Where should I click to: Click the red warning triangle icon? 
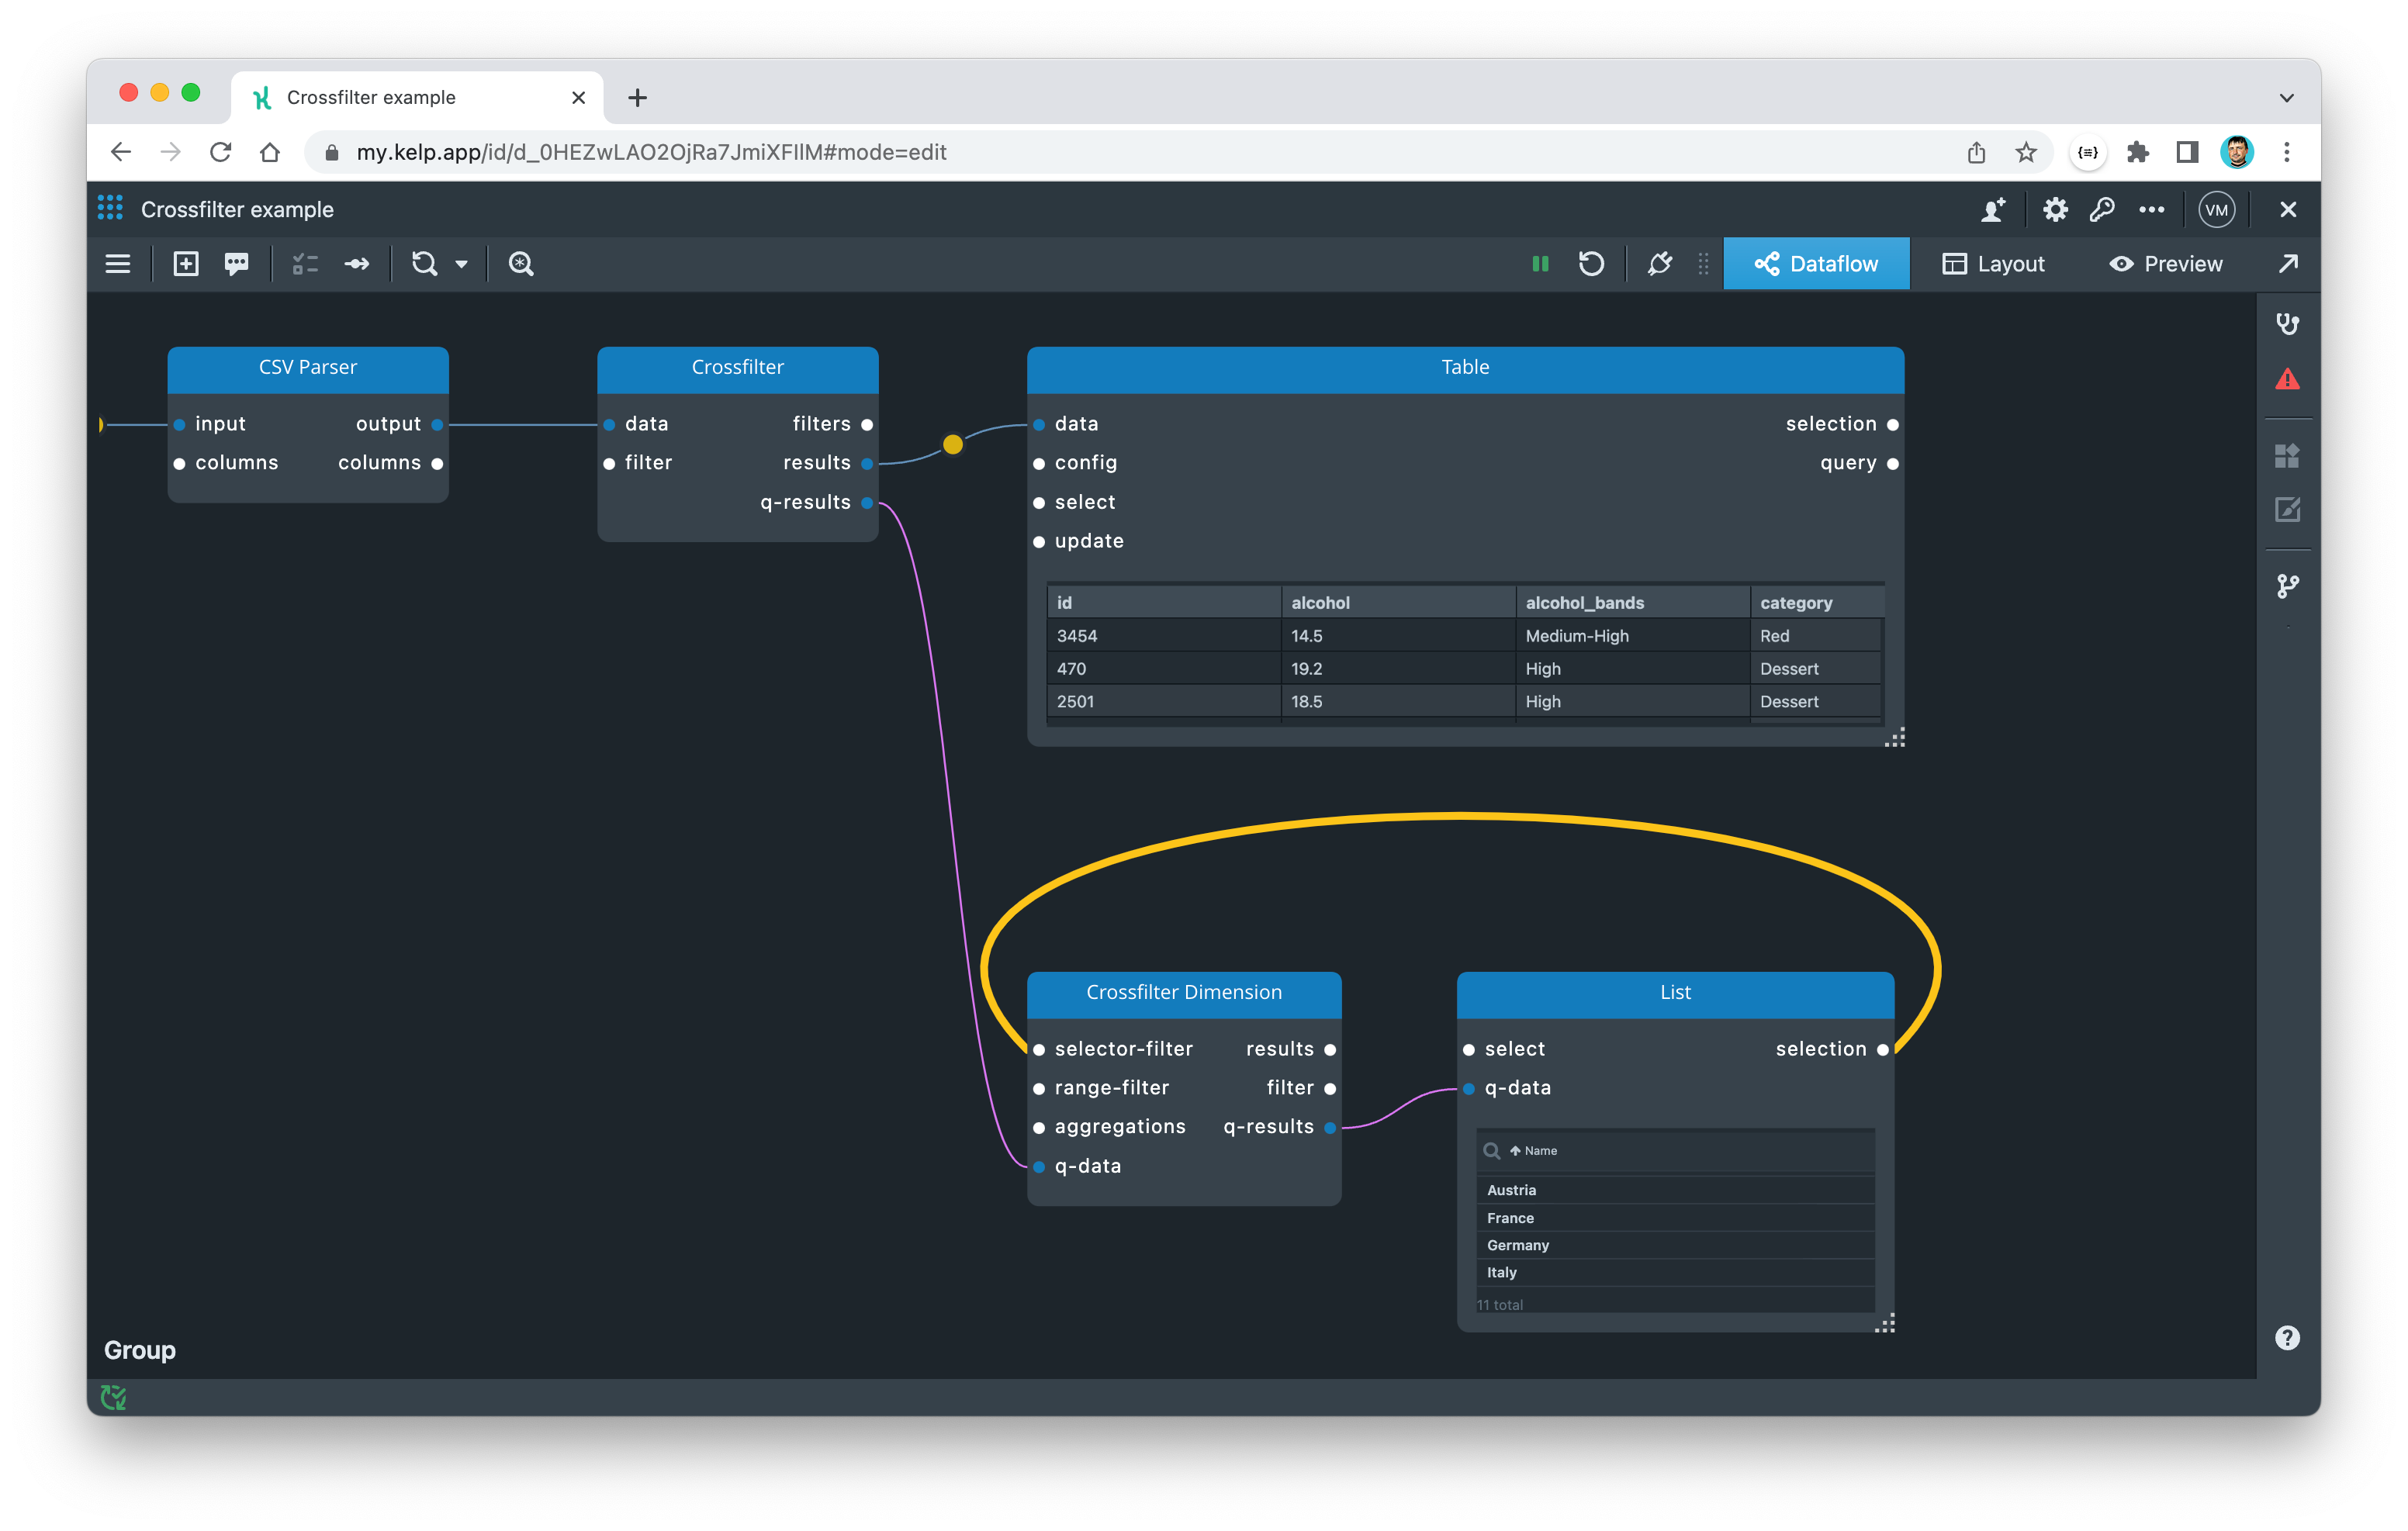pyautogui.click(x=2287, y=380)
